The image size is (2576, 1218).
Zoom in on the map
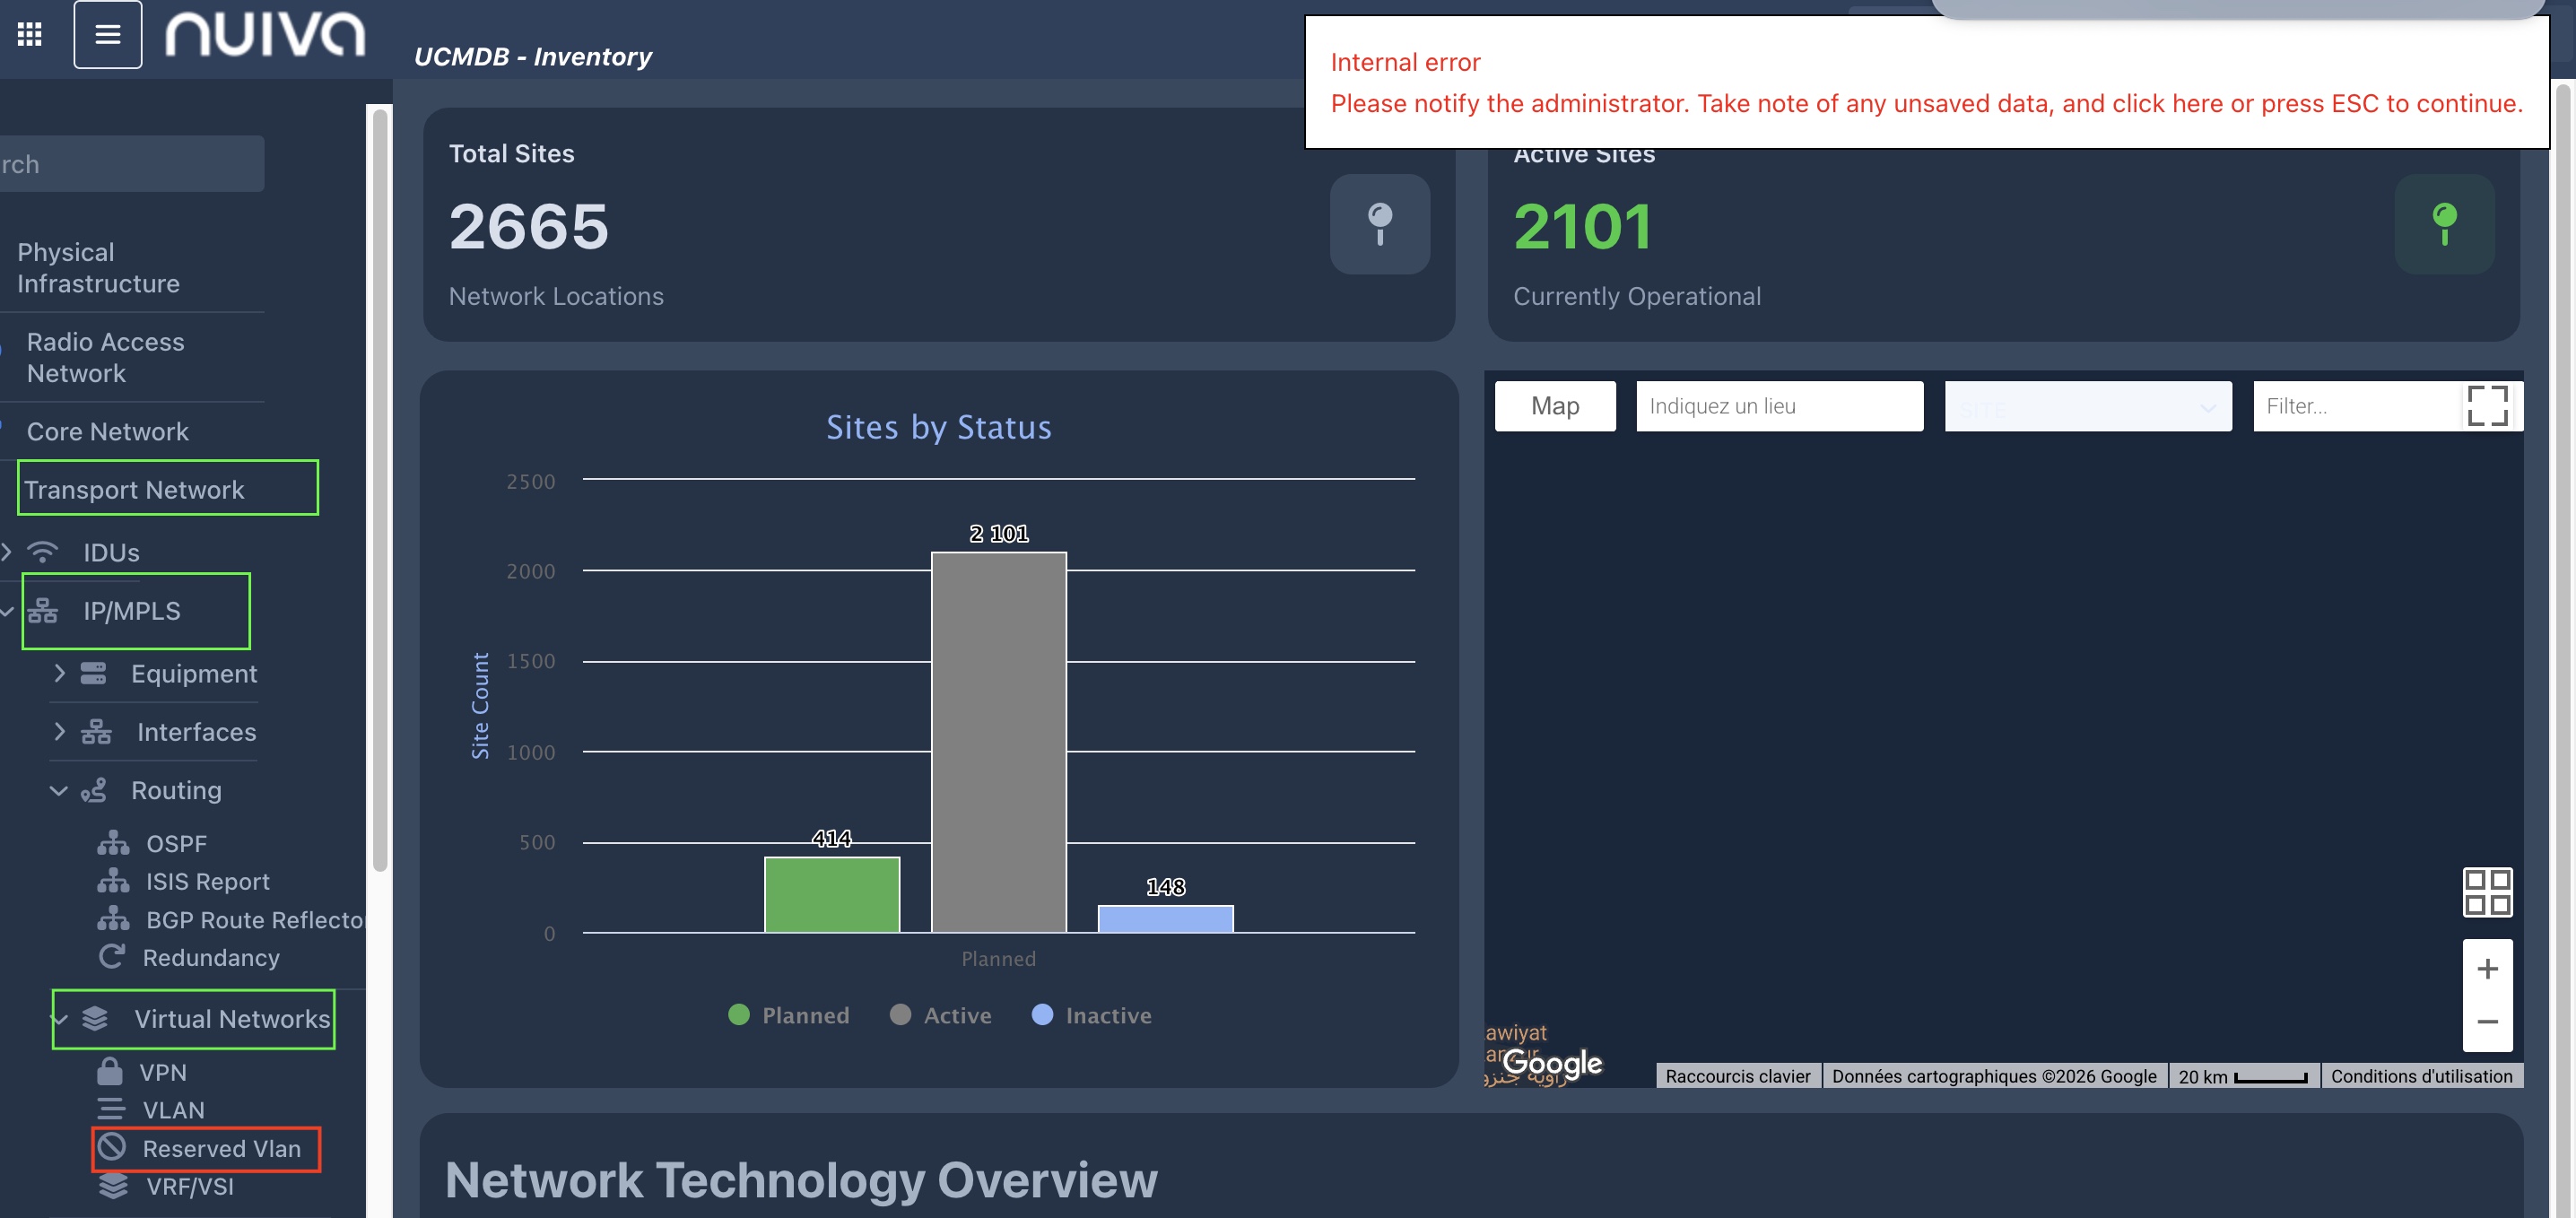click(2487, 968)
